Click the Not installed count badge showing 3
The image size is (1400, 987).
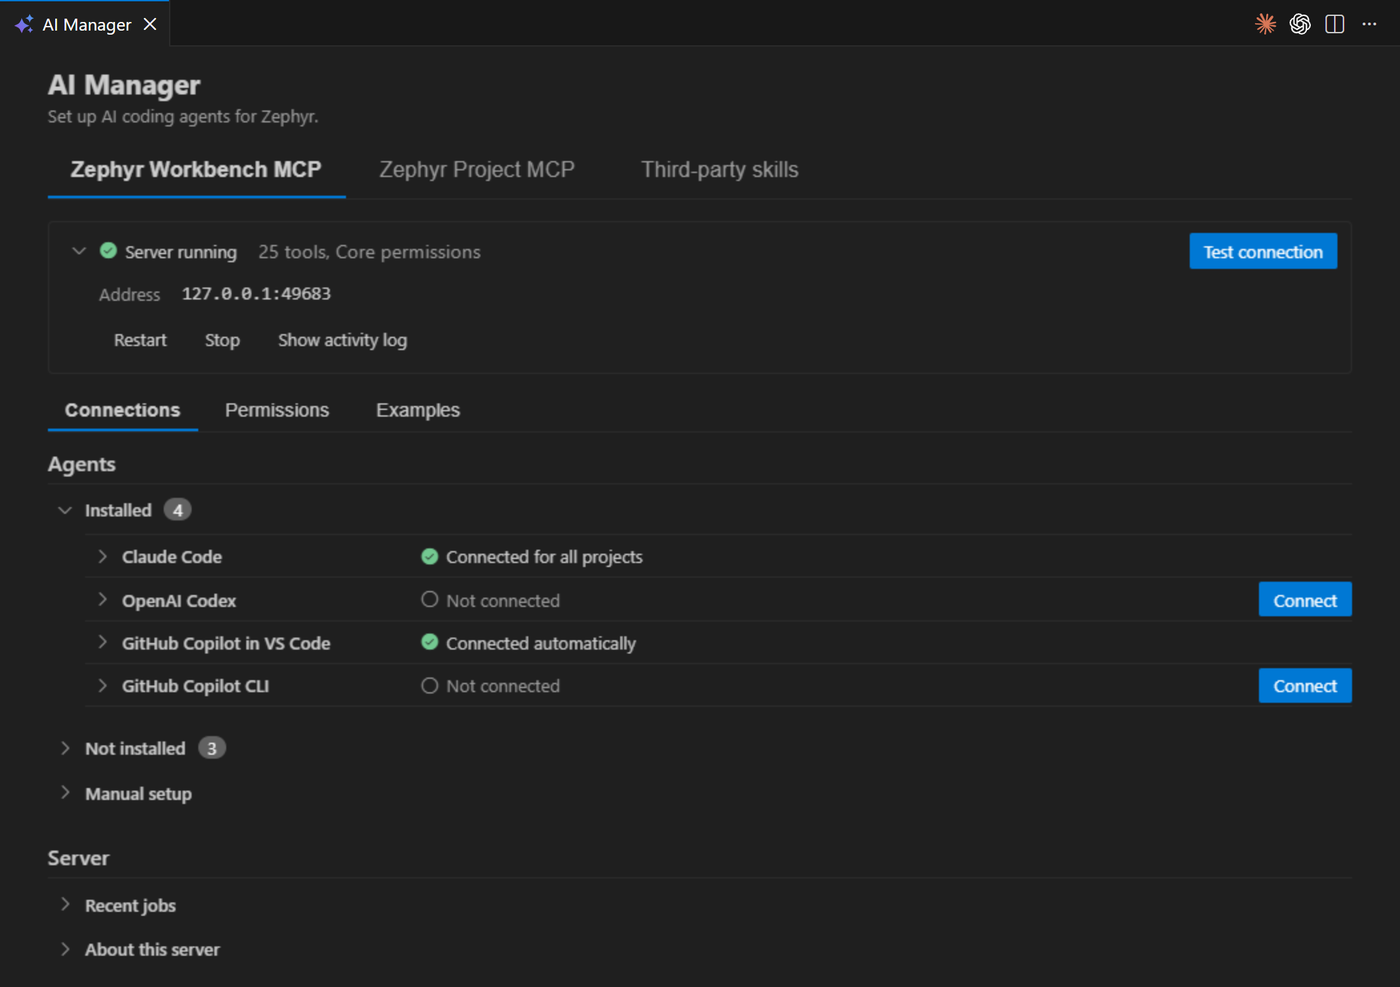212,748
